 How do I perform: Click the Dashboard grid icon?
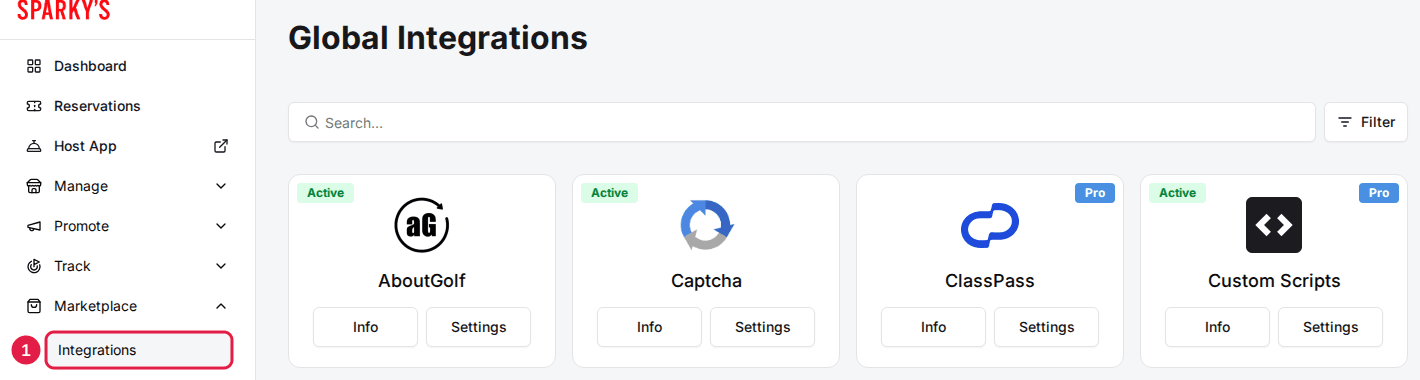(x=34, y=66)
